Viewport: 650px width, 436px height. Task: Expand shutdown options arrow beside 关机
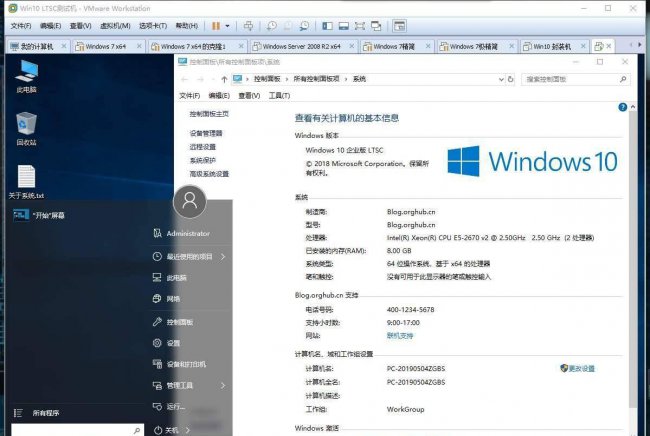188,430
